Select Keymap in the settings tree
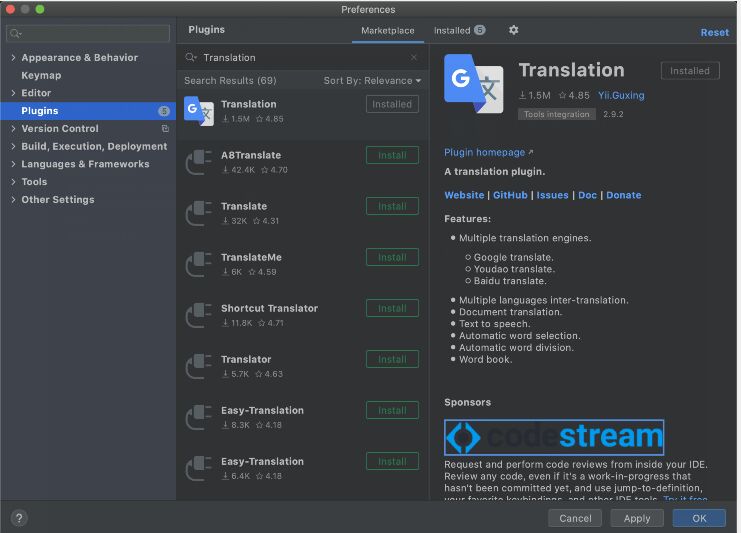The width and height of the screenshot is (741, 533). click(41, 75)
